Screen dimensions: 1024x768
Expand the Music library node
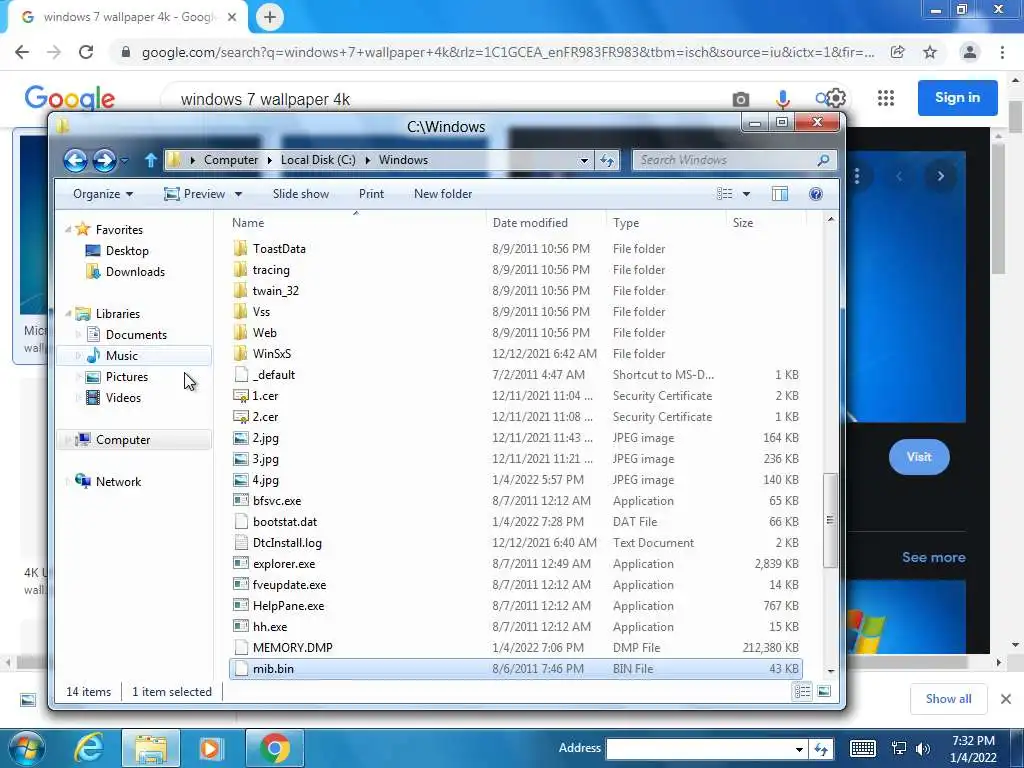(78, 356)
